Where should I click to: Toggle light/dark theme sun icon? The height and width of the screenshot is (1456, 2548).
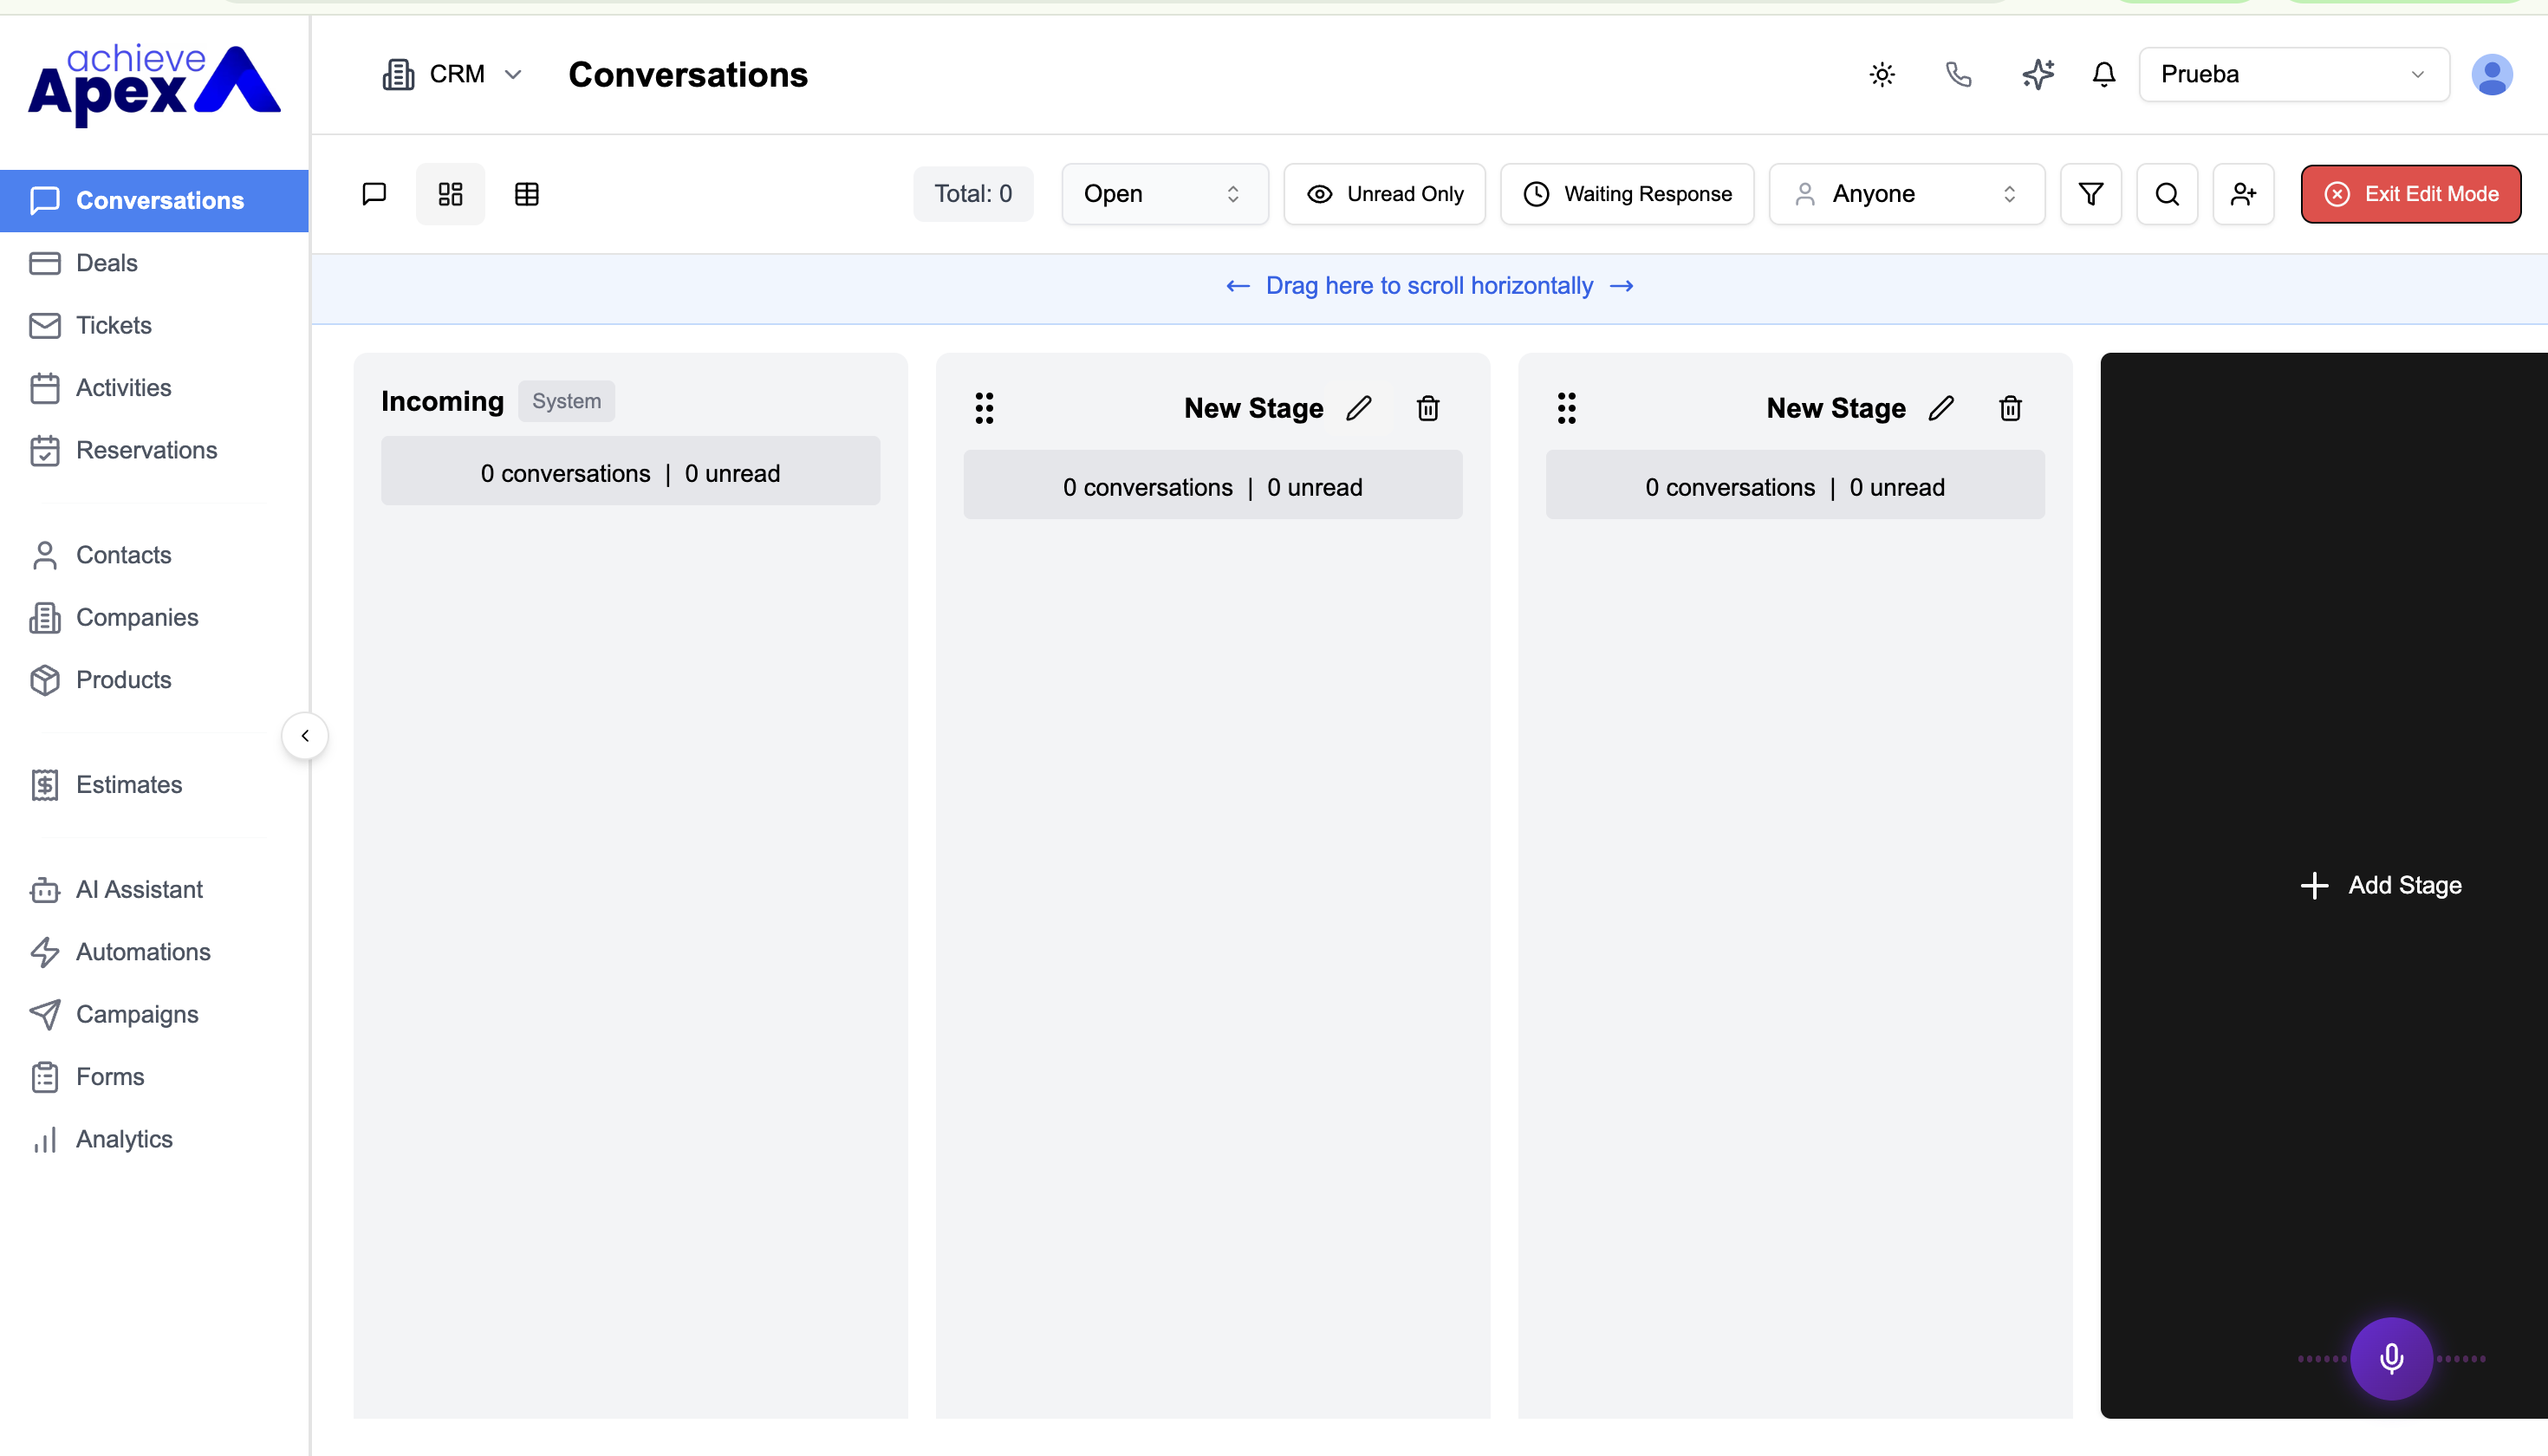(1882, 74)
